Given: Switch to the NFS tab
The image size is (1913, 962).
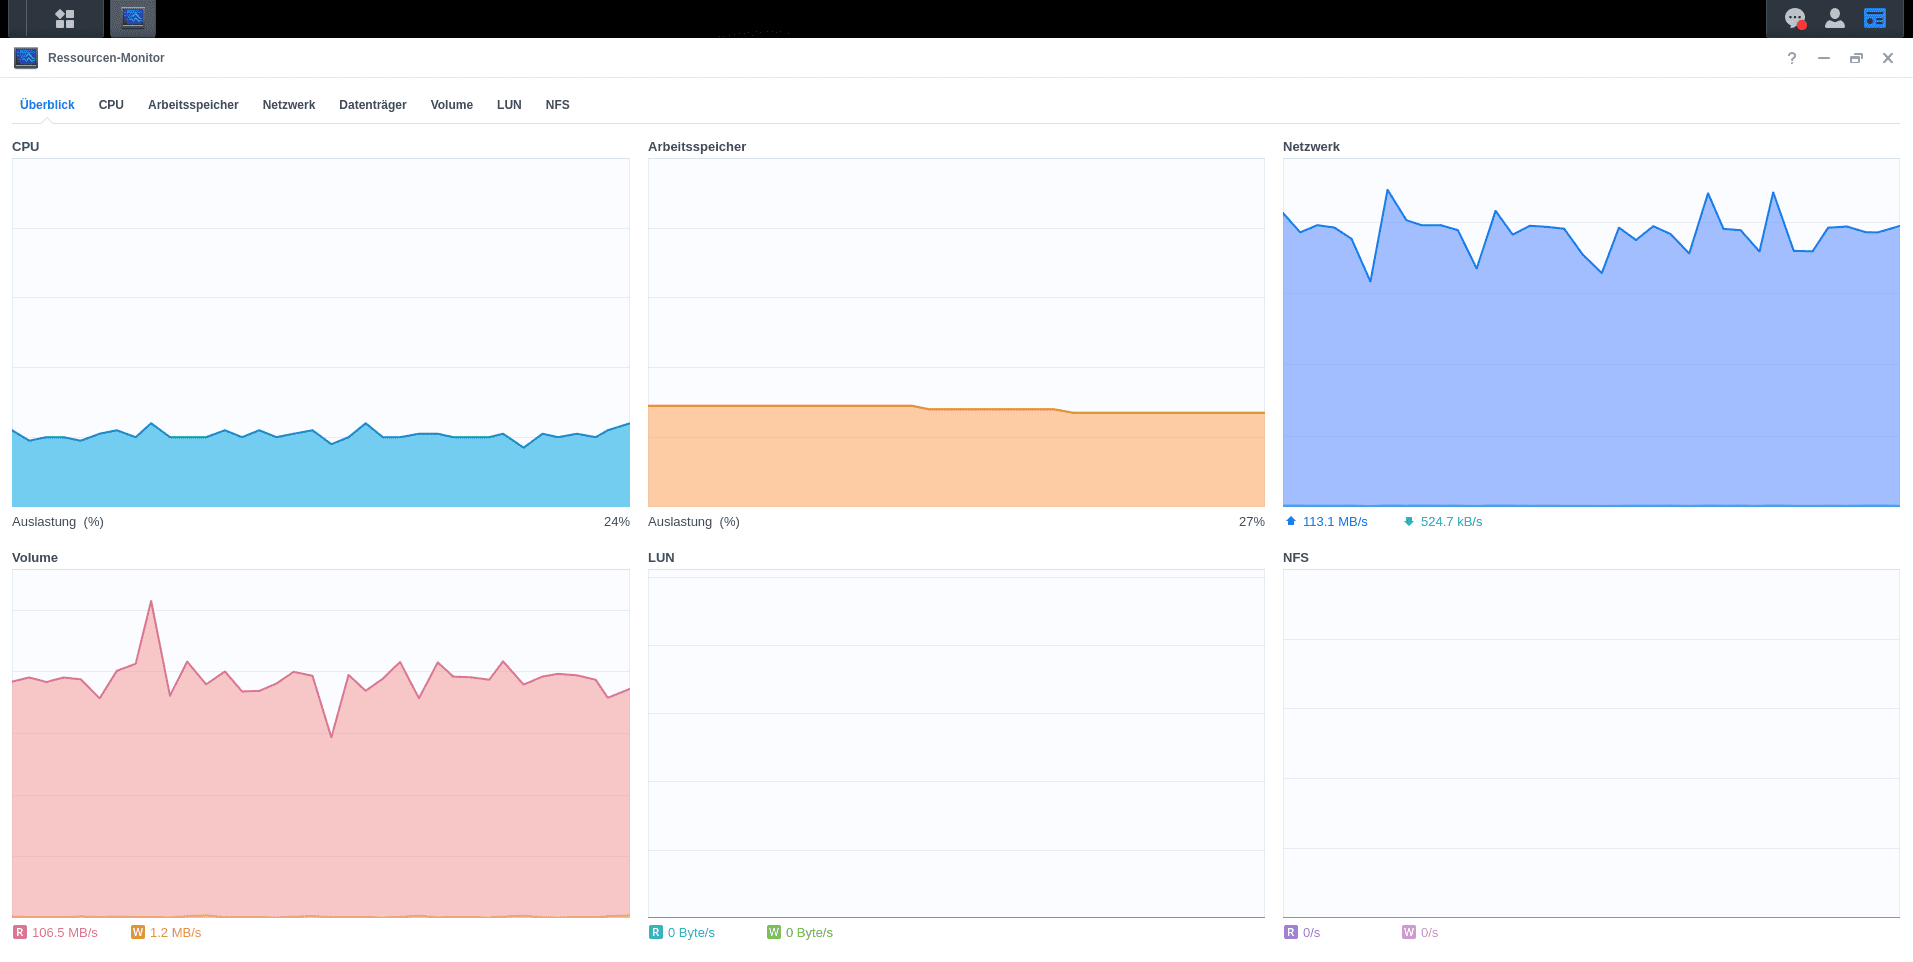Looking at the screenshot, I should tap(558, 105).
